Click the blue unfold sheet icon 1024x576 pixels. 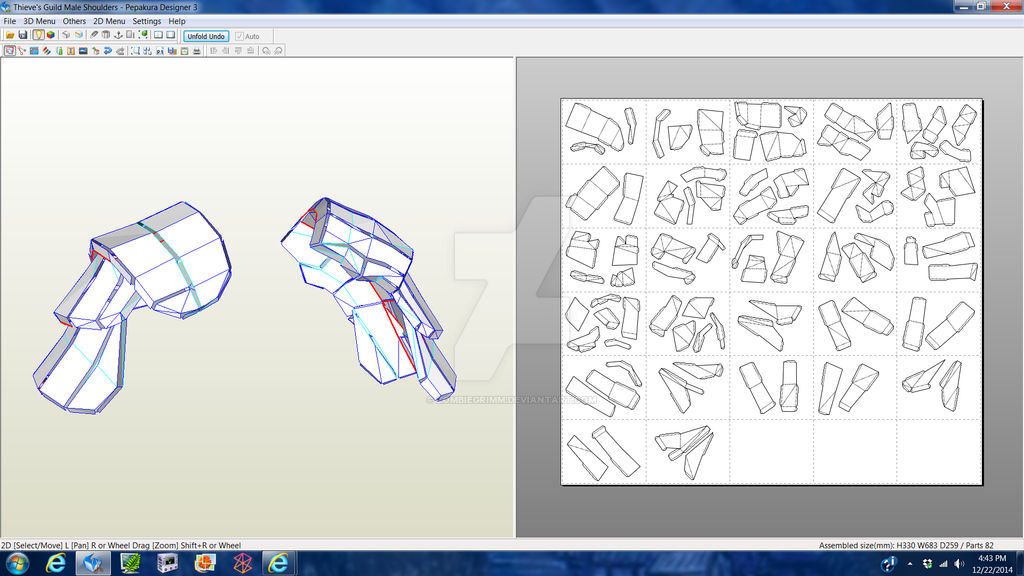(79, 35)
